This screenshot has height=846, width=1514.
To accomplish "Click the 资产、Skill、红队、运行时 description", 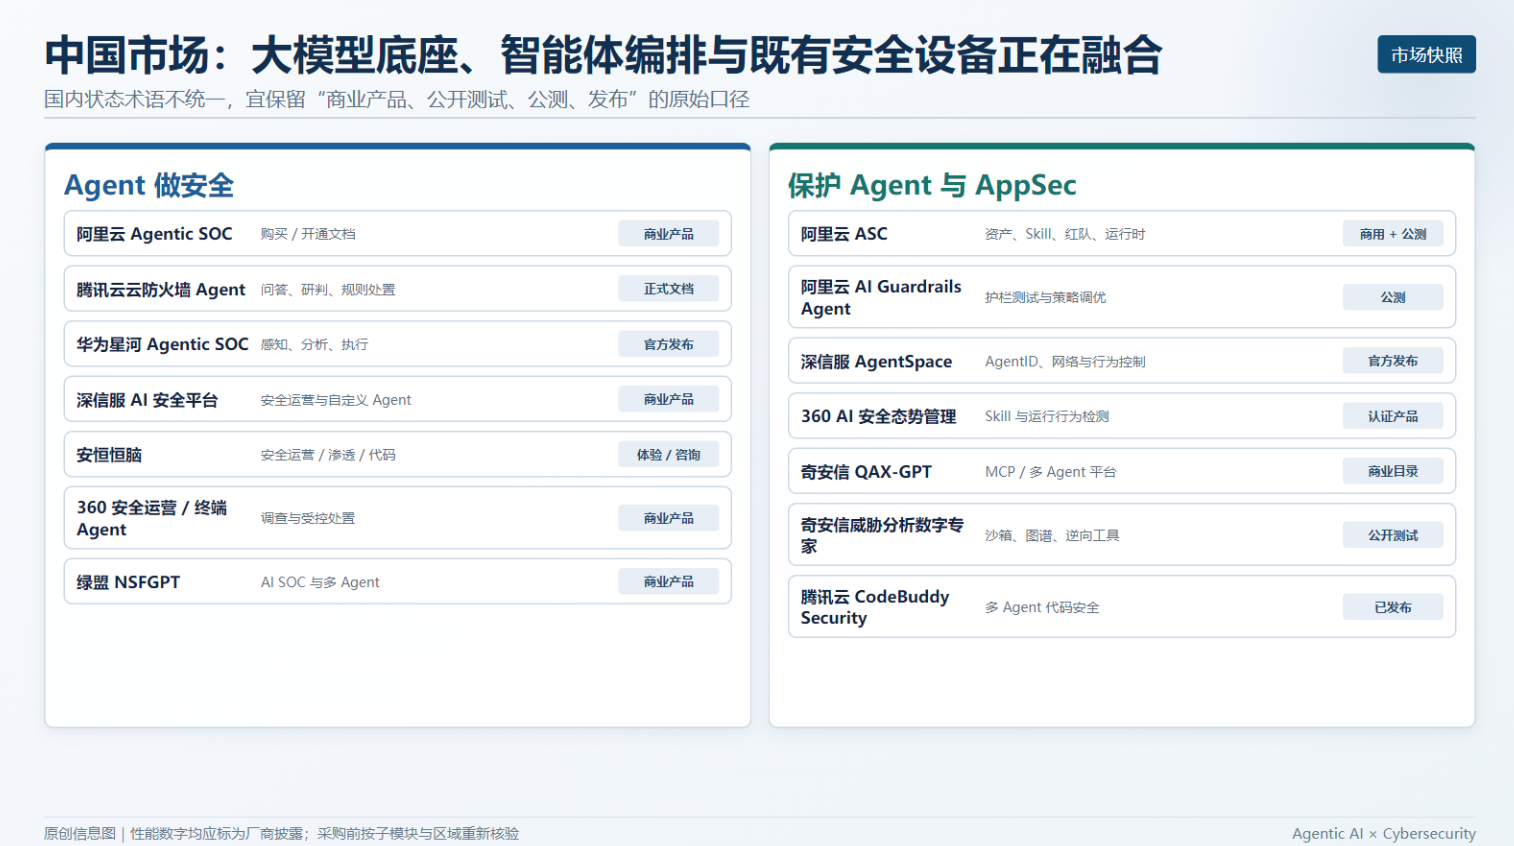I will click(1065, 234).
